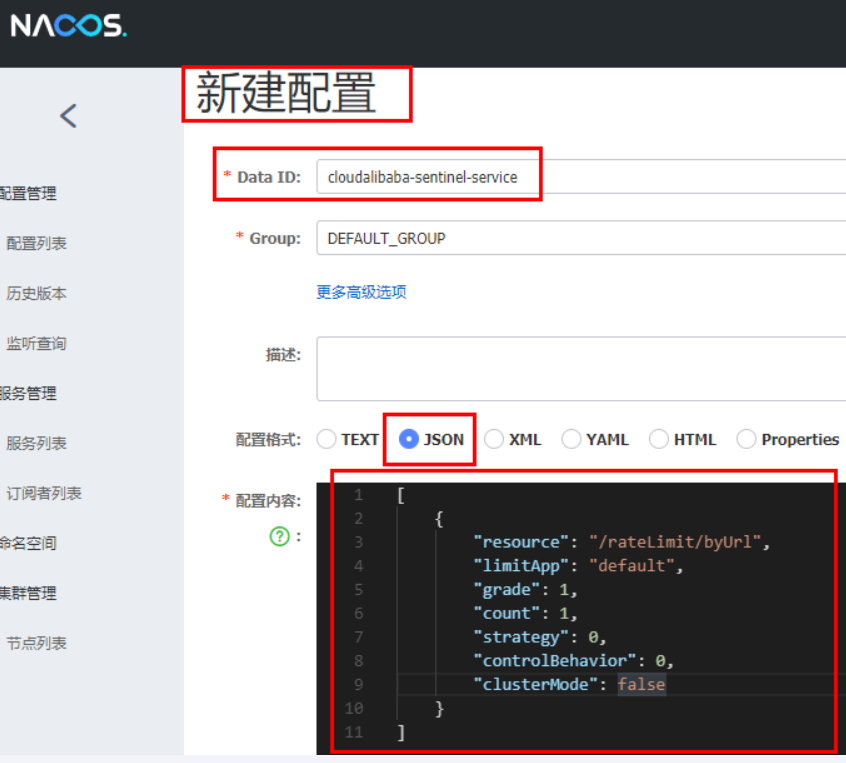Image resolution: width=846 pixels, height=763 pixels.
Task: Select YAML format radio button
Action: point(571,439)
